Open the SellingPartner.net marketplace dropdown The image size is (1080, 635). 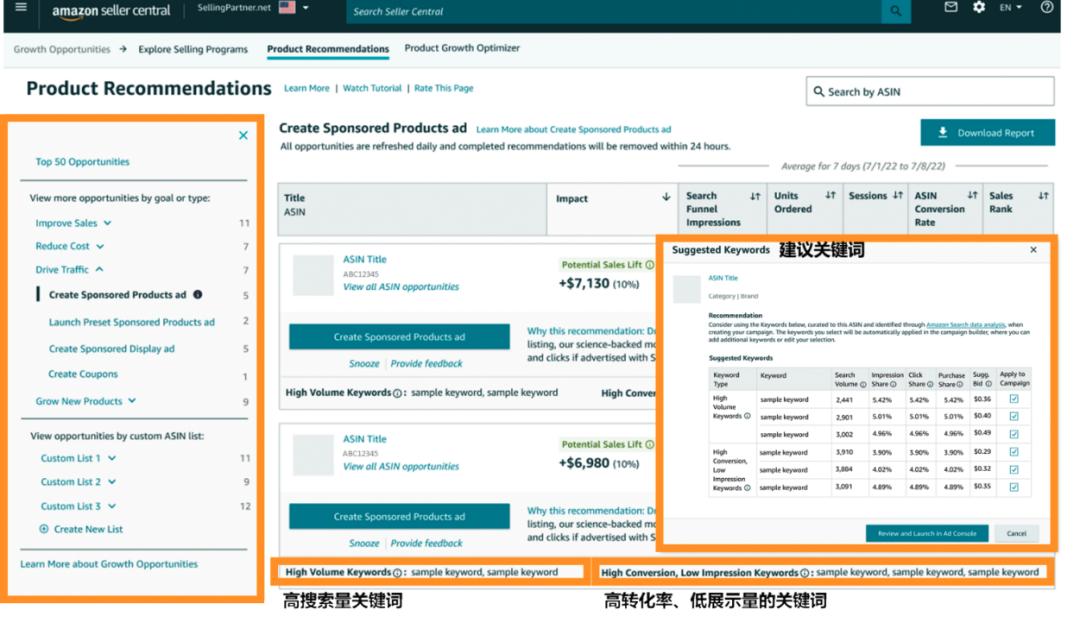(x=305, y=8)
